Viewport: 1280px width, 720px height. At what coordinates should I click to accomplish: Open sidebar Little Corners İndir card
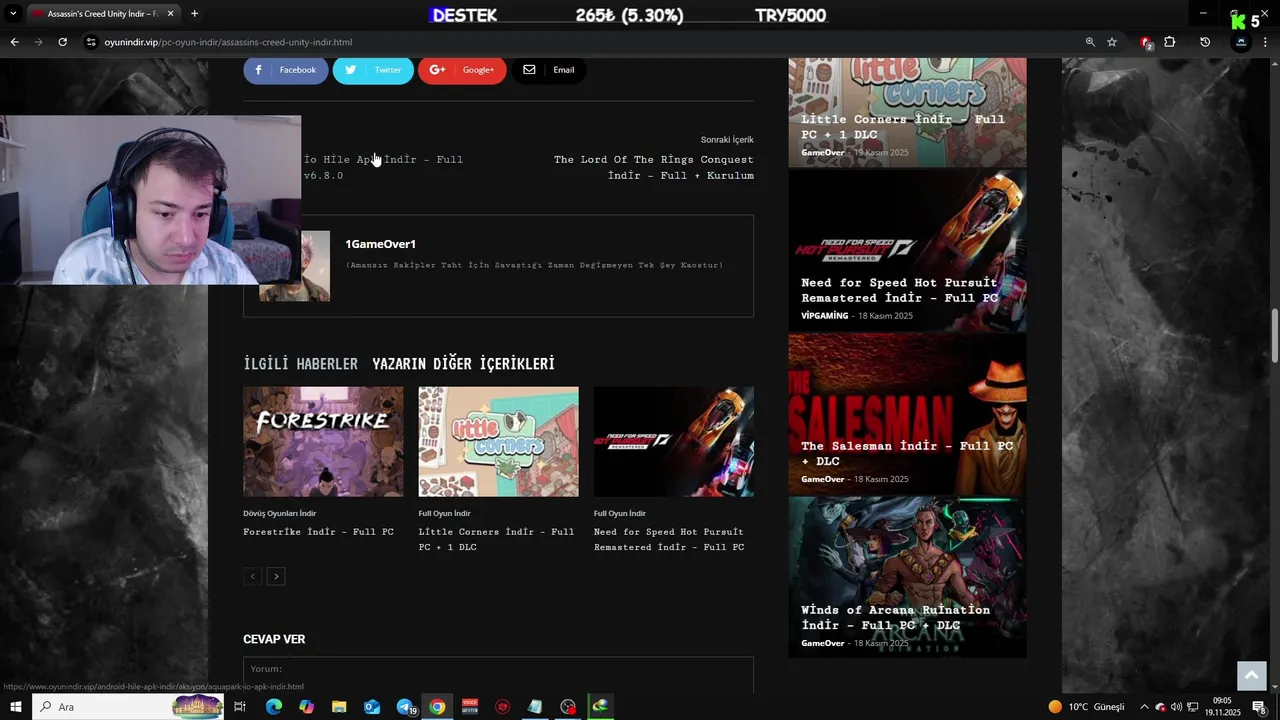pos(907,112)
